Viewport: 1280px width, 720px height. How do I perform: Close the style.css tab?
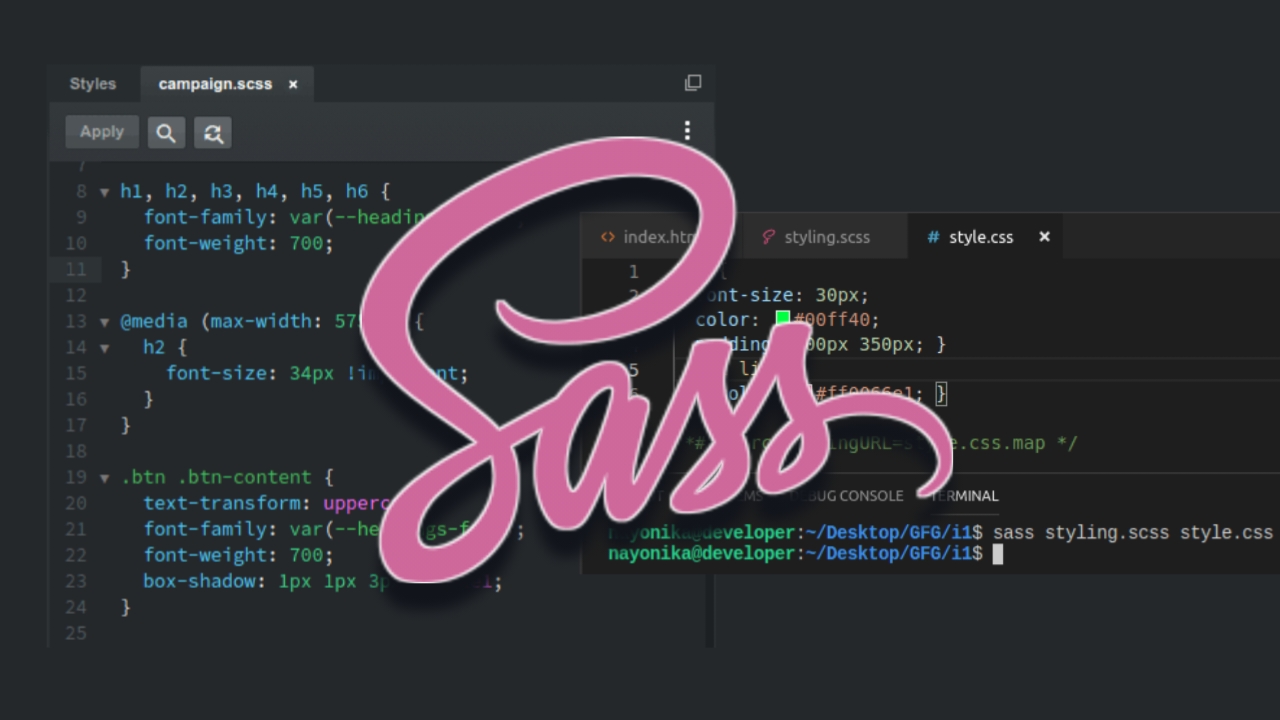[1044, 237]
